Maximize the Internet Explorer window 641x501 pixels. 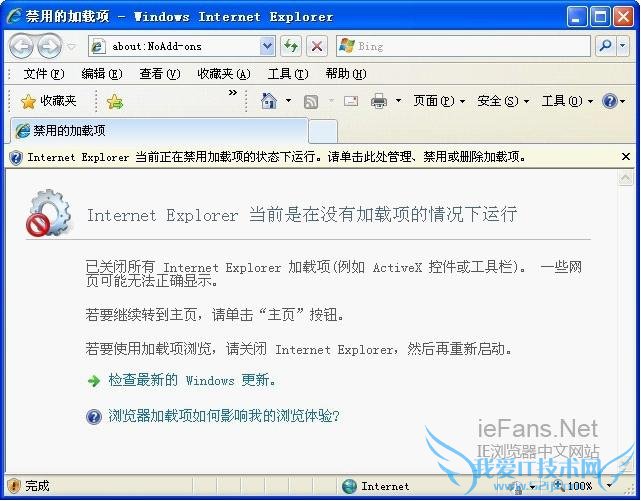point(600,17)
